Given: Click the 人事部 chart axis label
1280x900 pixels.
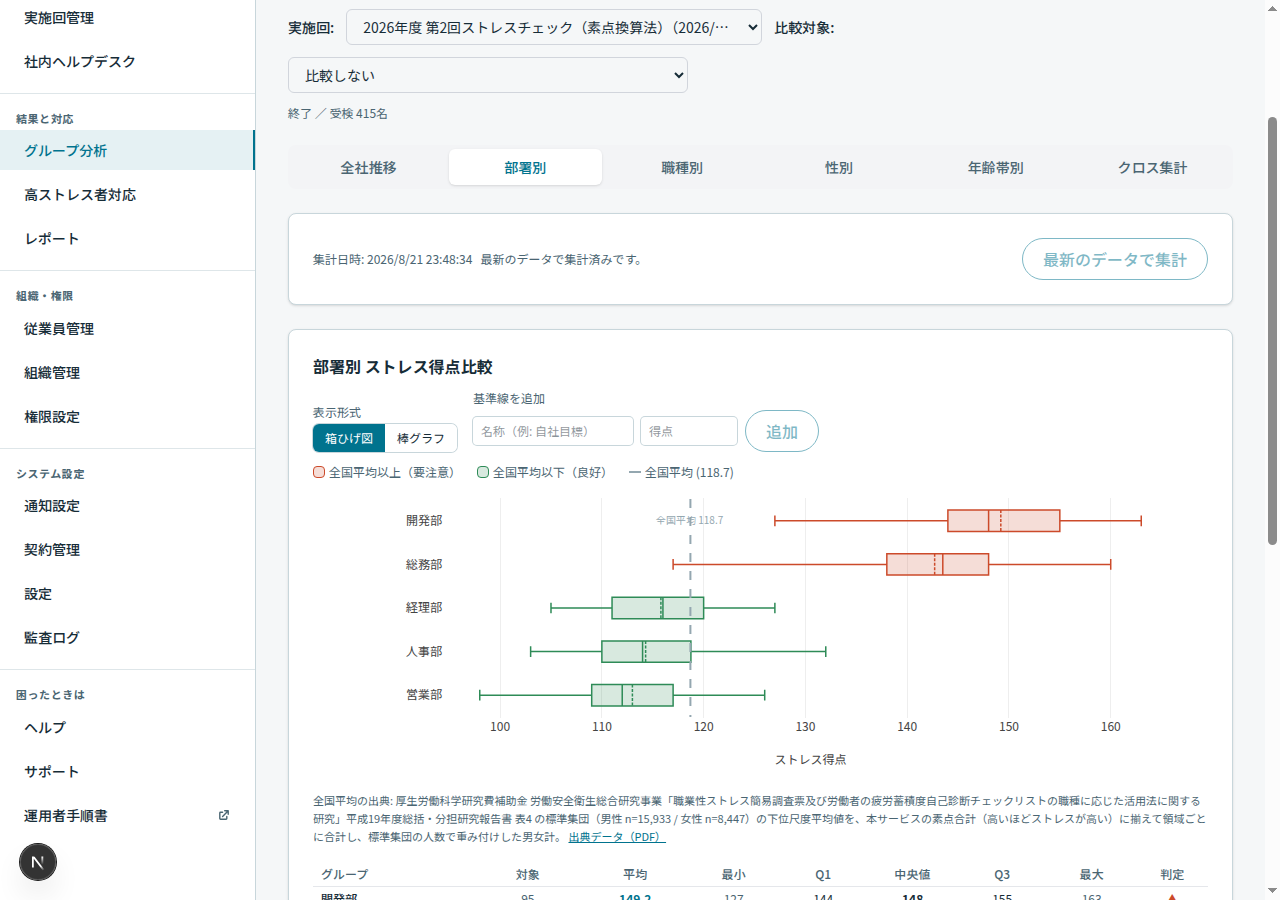Looking at the screenshot, I should pos(424,651).
